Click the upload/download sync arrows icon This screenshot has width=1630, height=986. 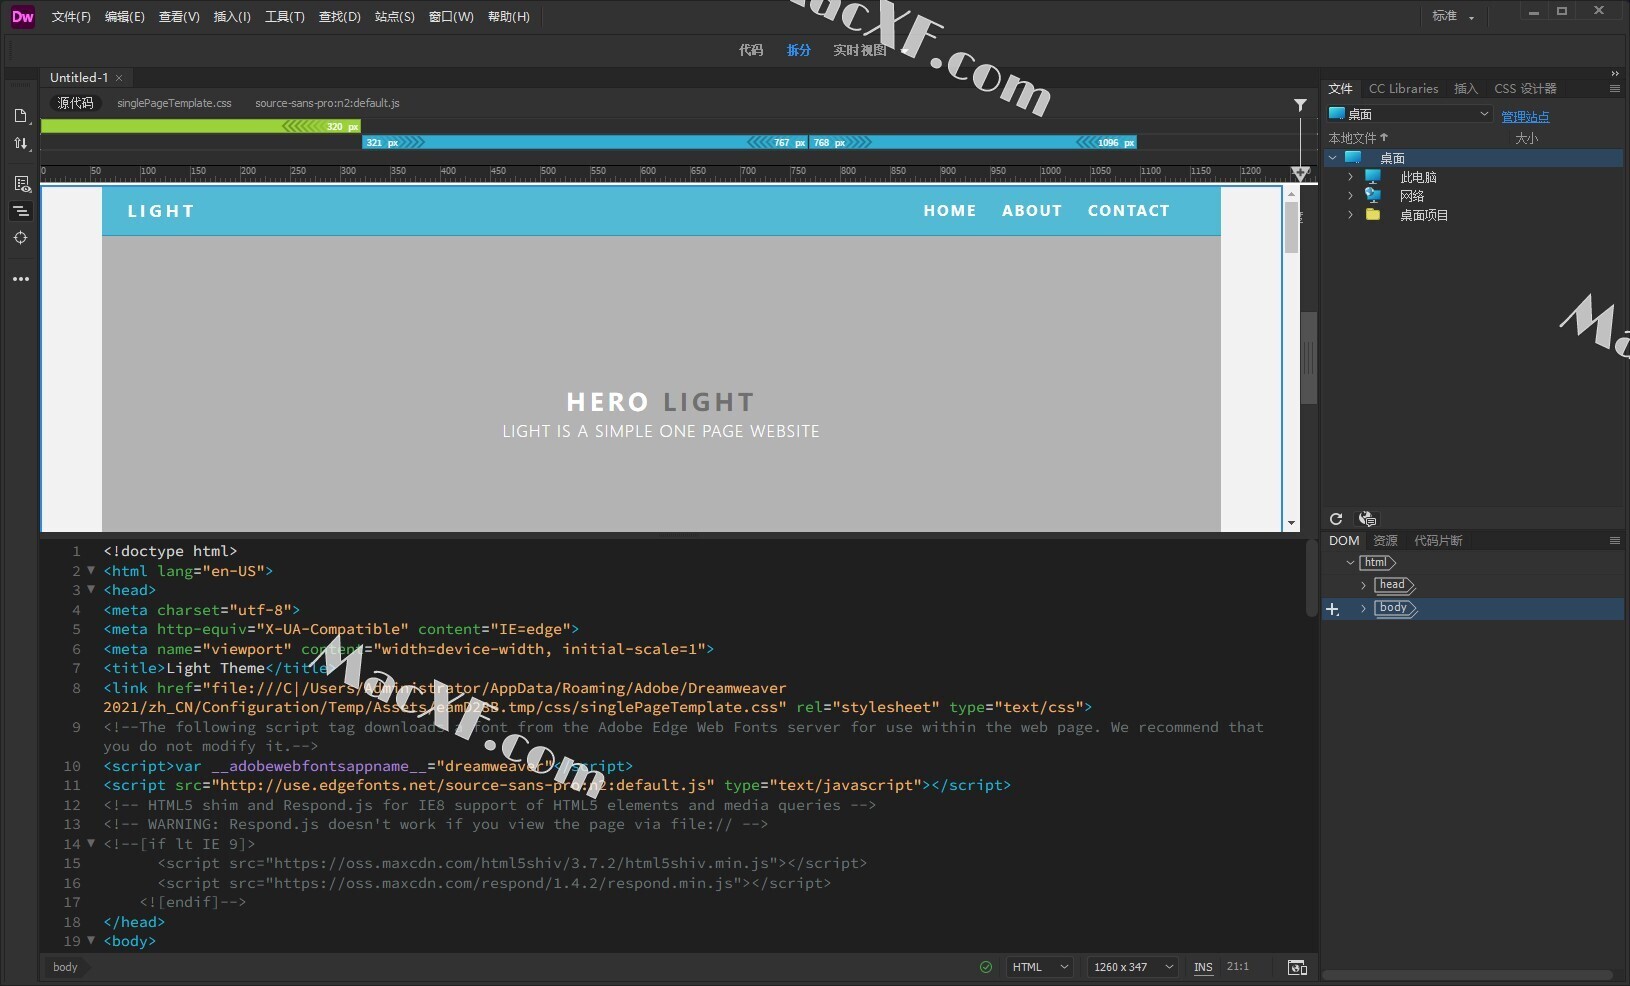[x=21, y=143]
